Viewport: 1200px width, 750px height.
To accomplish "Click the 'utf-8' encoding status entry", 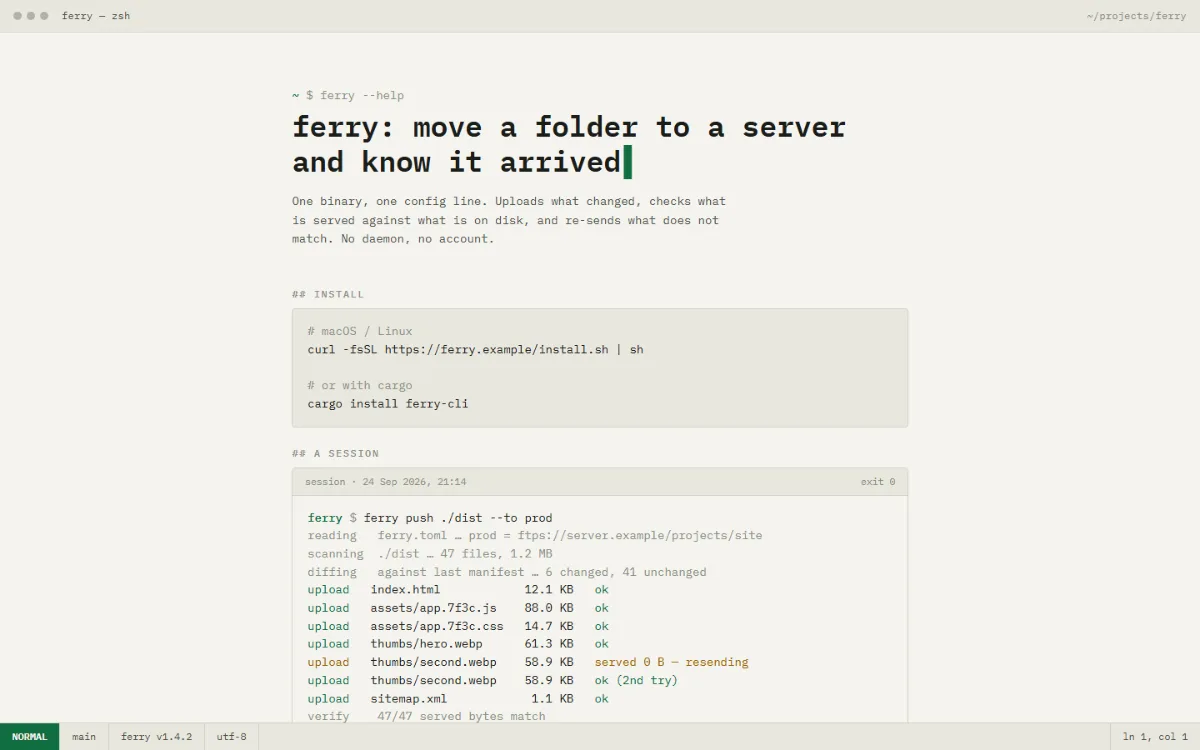I will coord(232,737).
